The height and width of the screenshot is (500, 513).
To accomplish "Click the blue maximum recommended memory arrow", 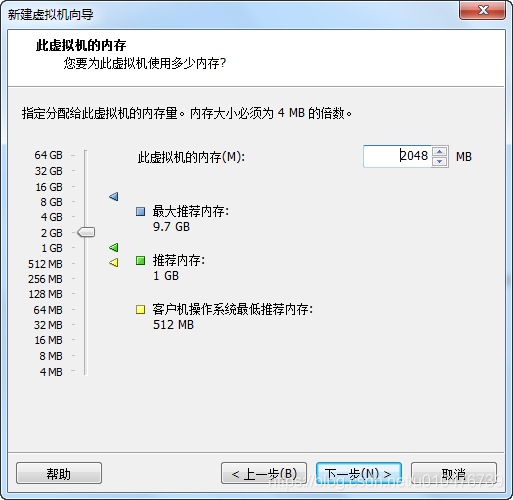I will click(x=114, y=197).
